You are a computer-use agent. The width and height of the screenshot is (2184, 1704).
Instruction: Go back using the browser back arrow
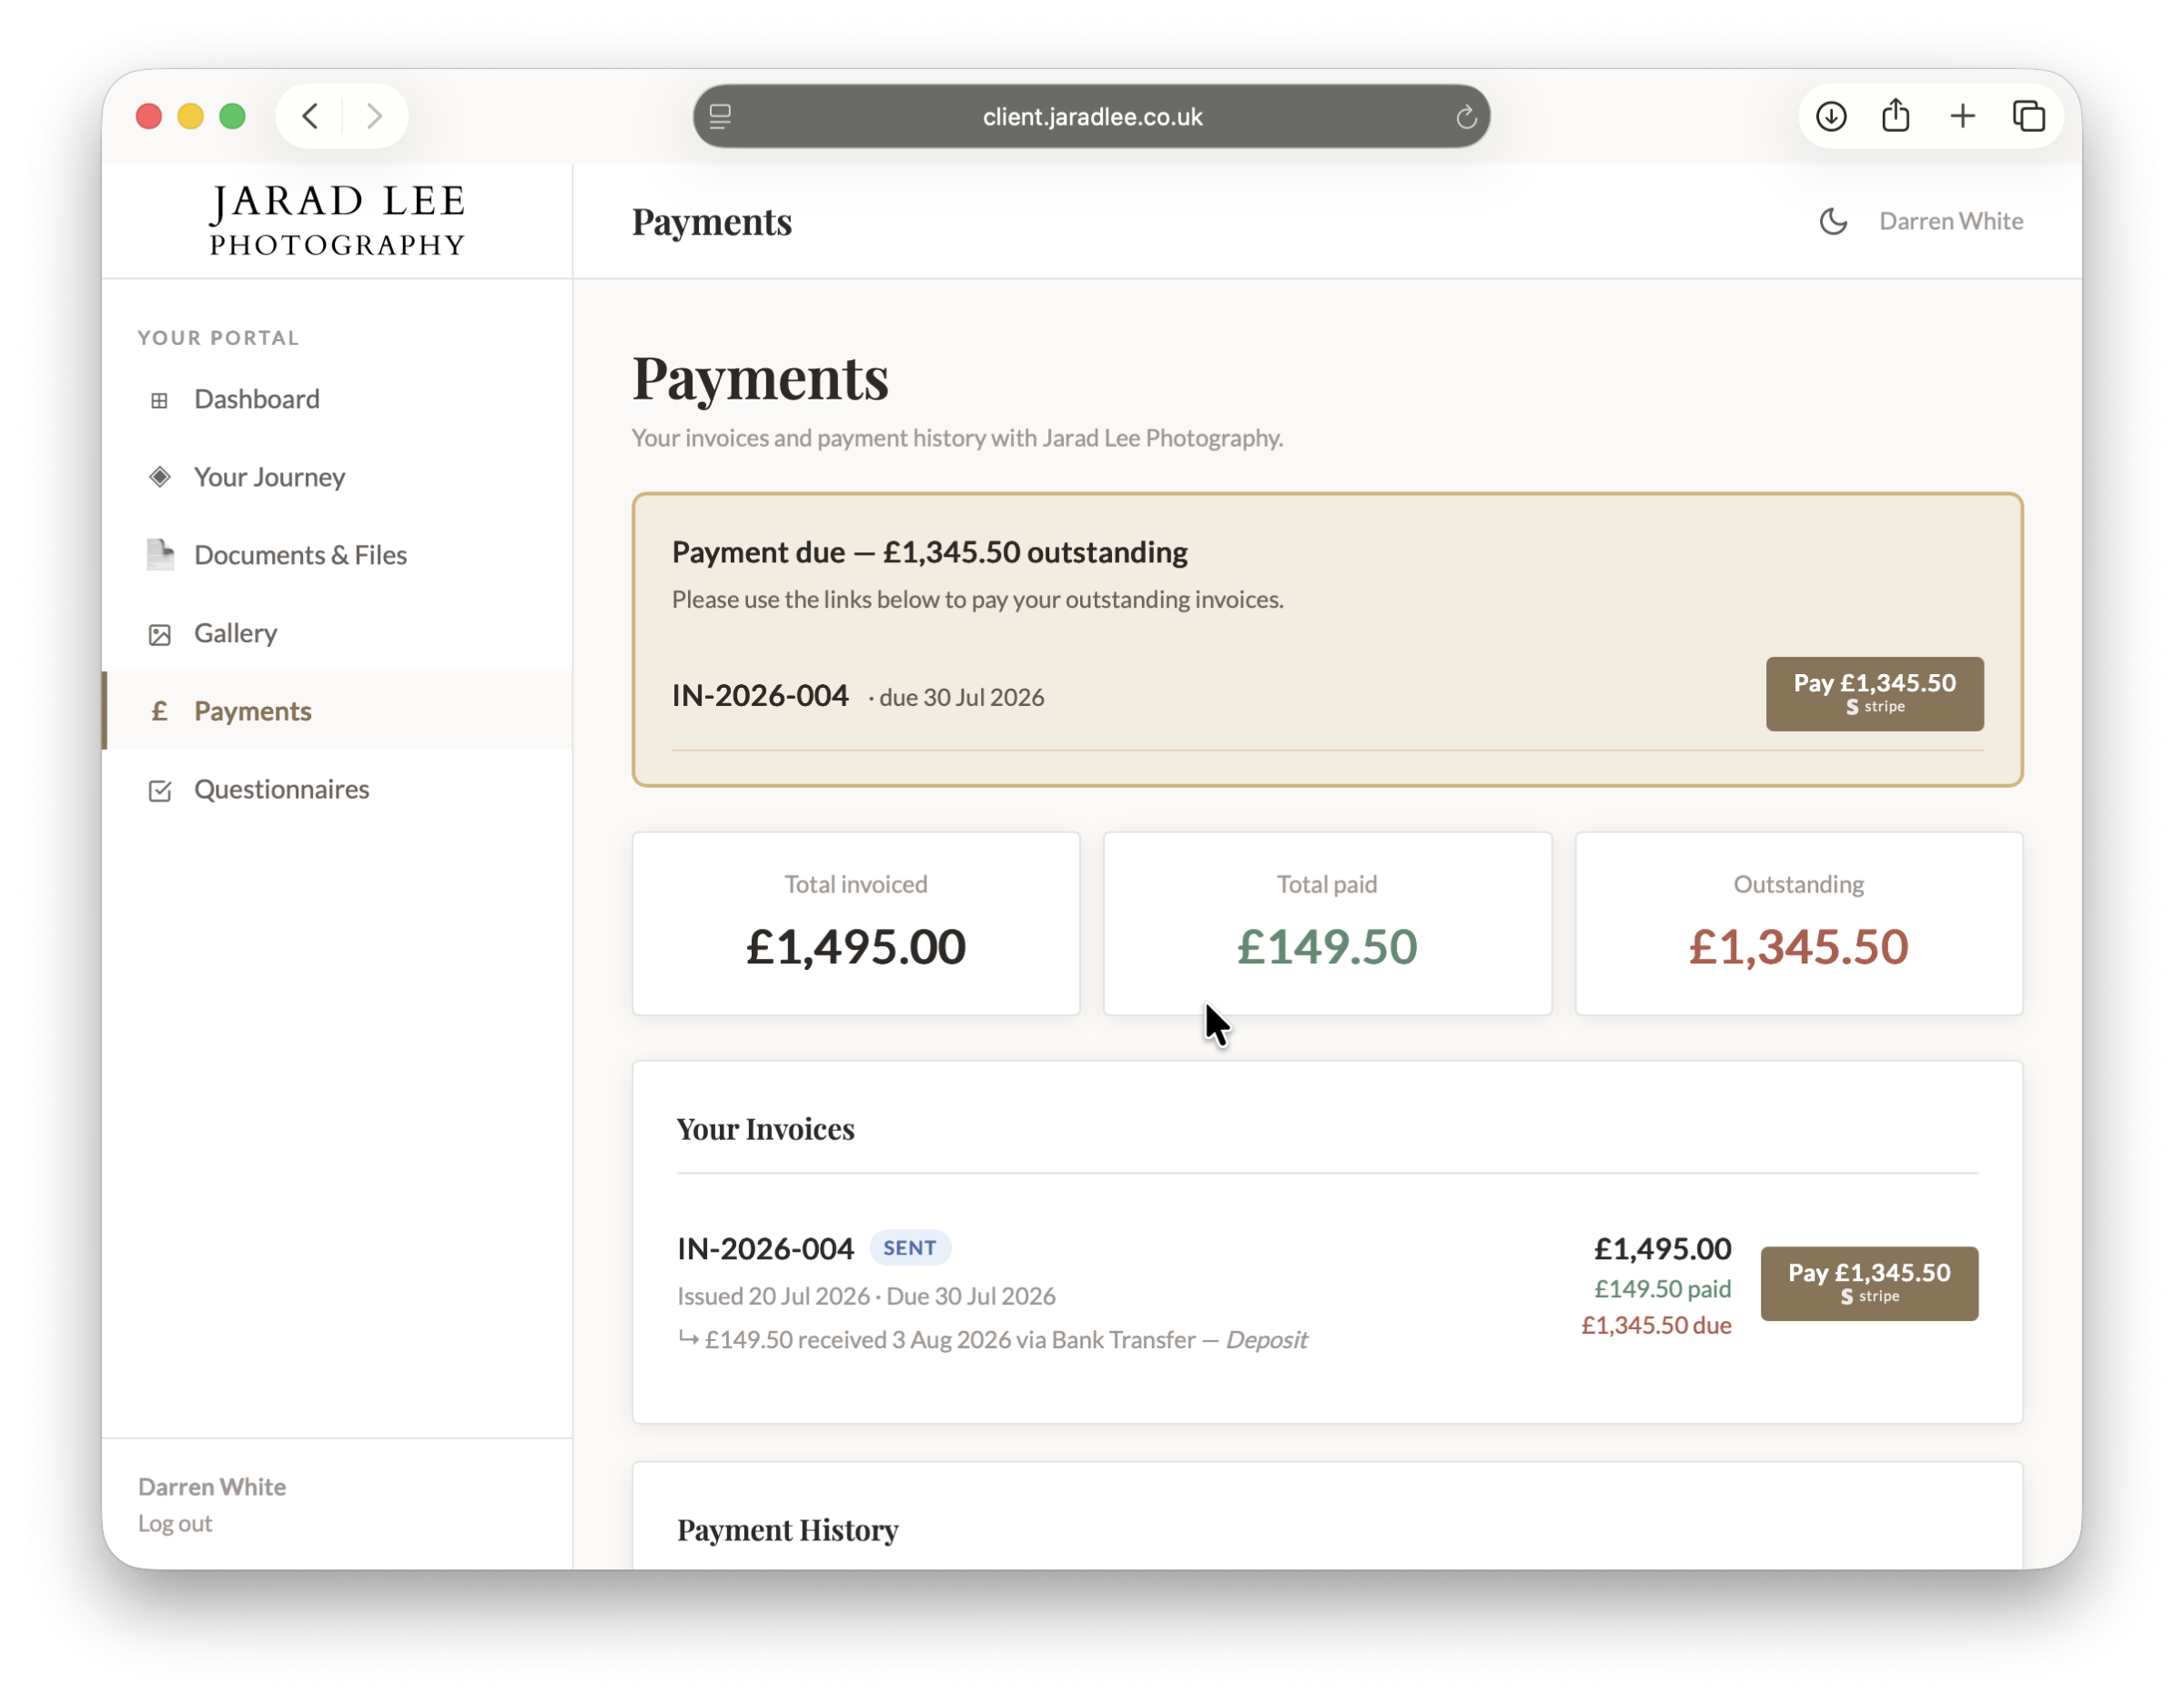pos(310,116)
